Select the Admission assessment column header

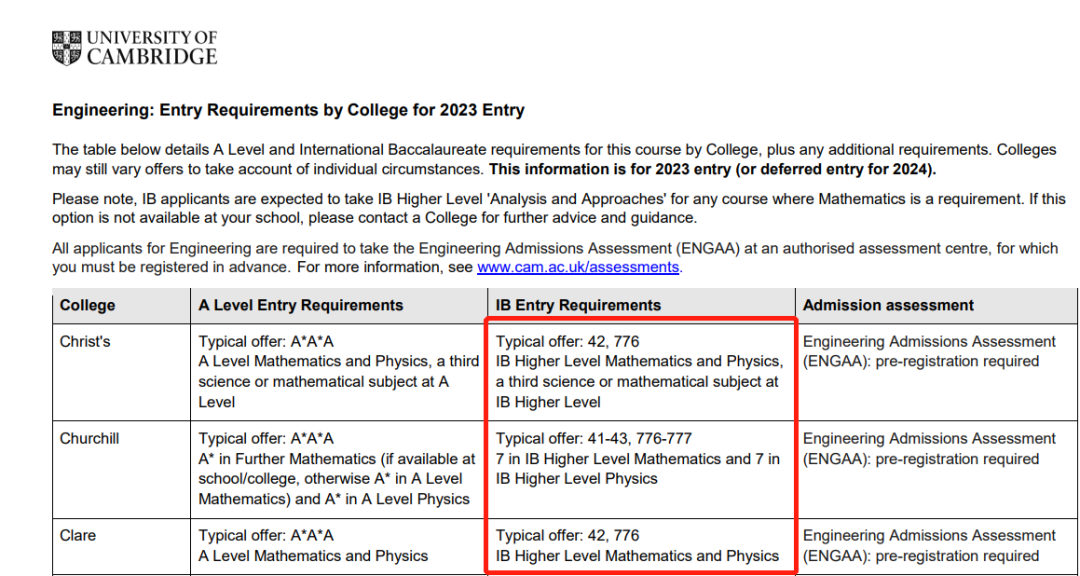pyautogui.click(x=937, y=305)
